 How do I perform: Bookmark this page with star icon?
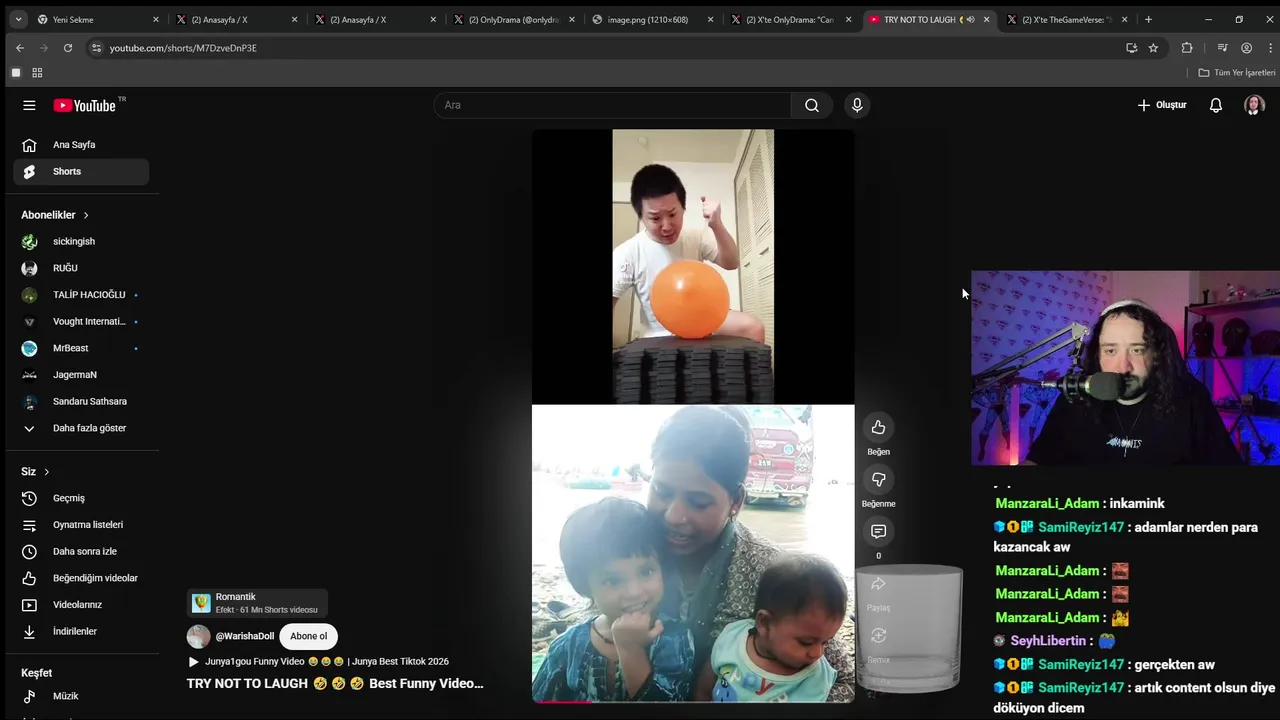pos(1153,48)
